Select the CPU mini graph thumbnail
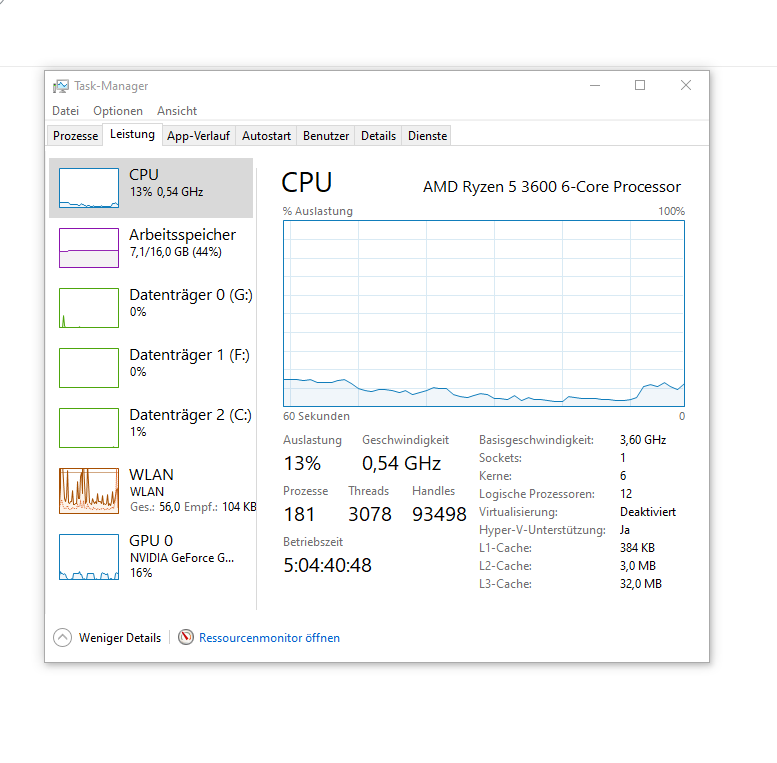 [x=89, y=188]
